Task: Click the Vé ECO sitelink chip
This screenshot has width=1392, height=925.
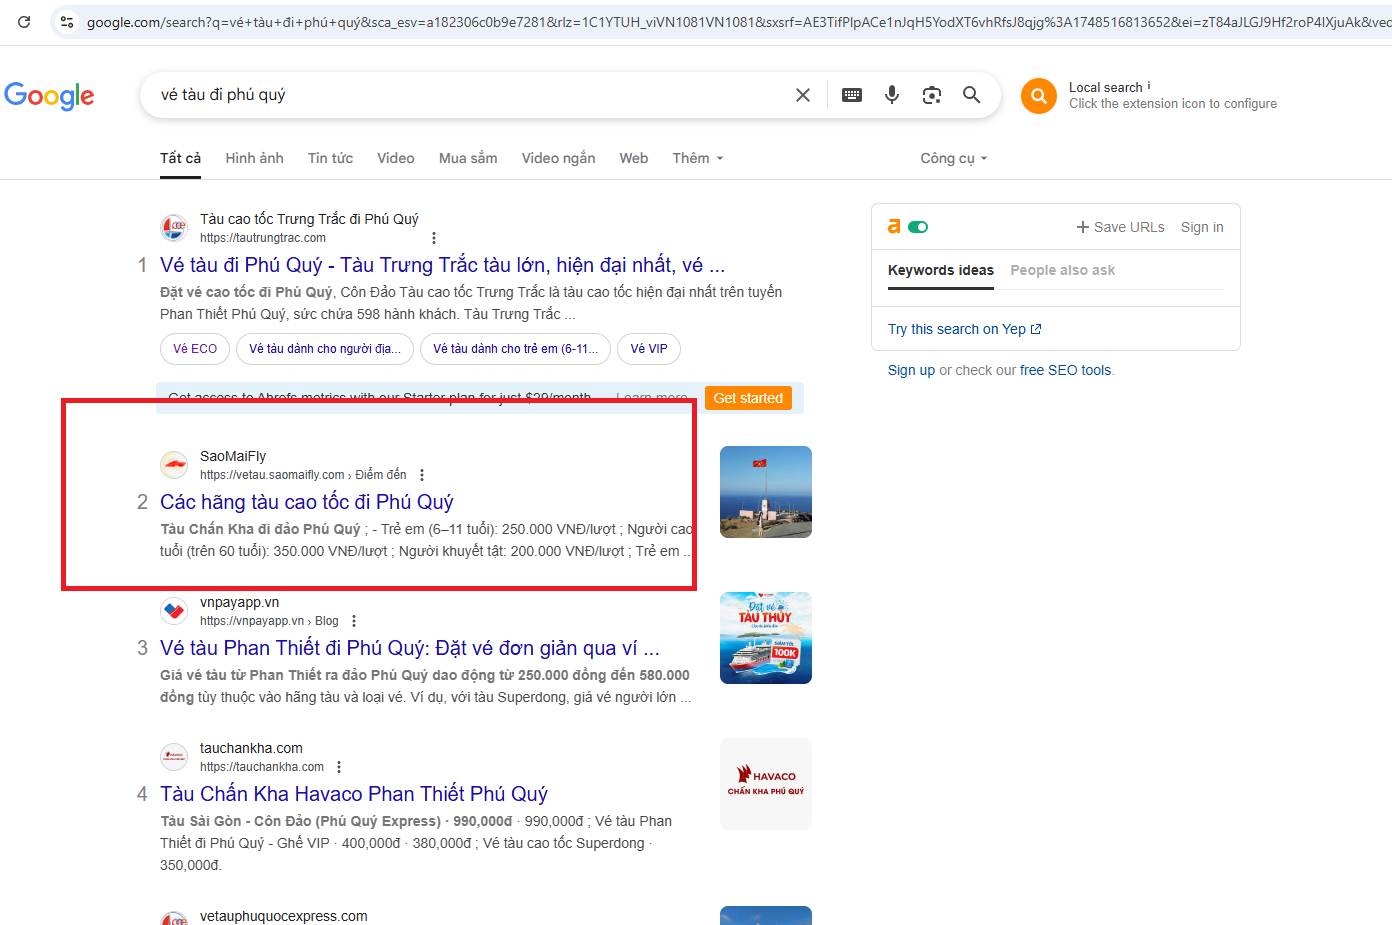Action: [x=195, y=349]
